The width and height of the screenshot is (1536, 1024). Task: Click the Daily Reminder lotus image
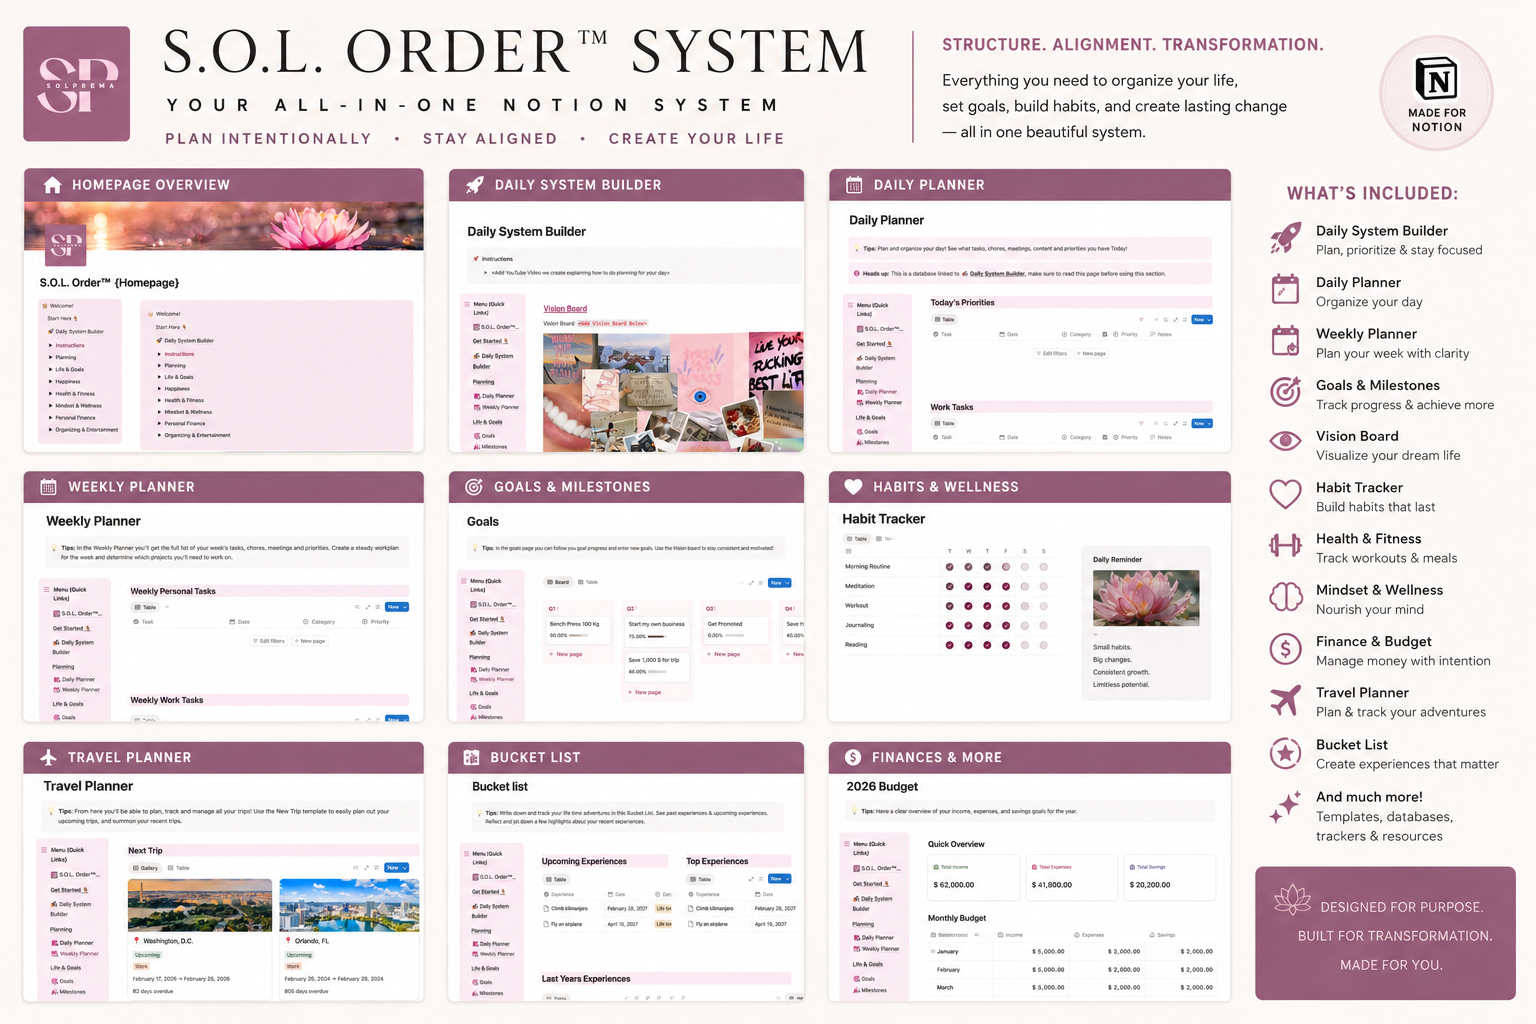click(1146, 598)
